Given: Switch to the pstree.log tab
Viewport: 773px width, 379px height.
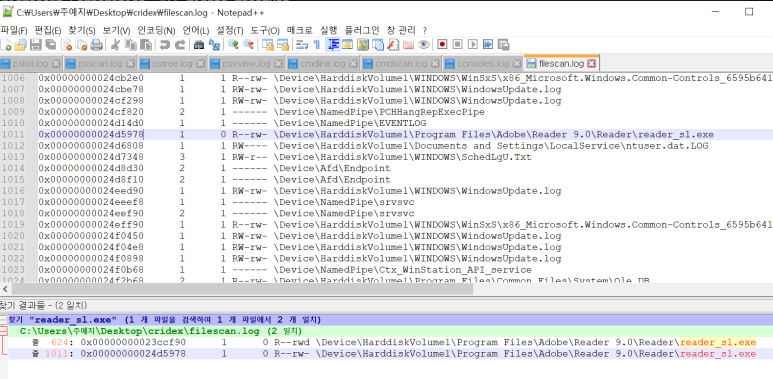Looking at the screenshot, I should click(172, 64).
